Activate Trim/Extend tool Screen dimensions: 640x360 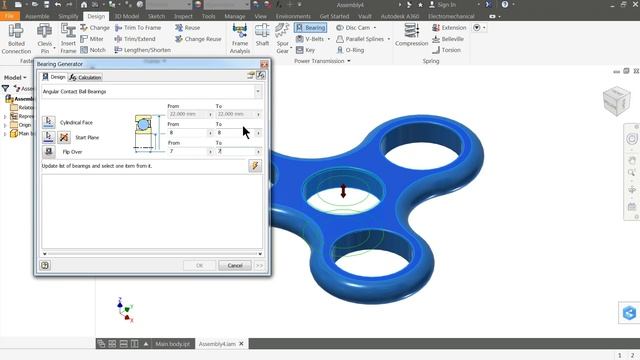point(135,39)
